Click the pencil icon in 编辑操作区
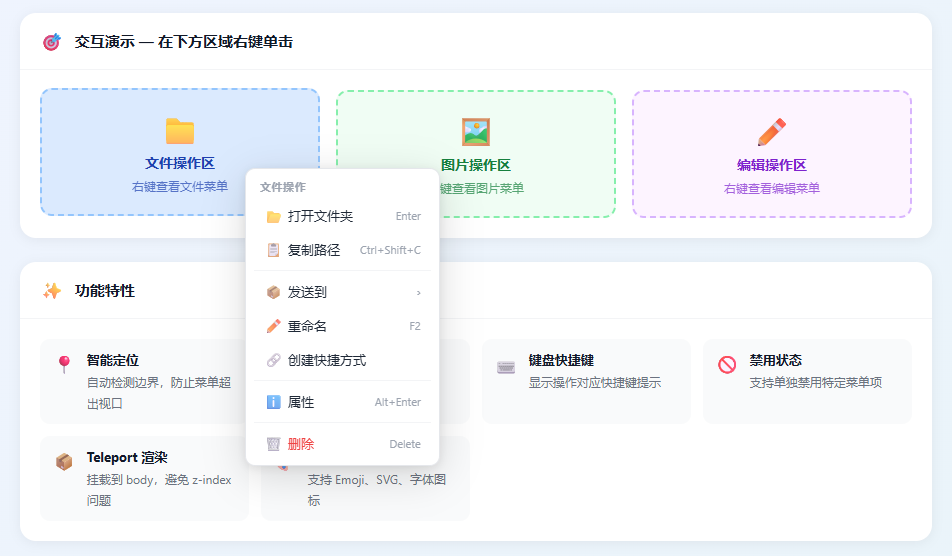The image size is (952, 556). 772,132
